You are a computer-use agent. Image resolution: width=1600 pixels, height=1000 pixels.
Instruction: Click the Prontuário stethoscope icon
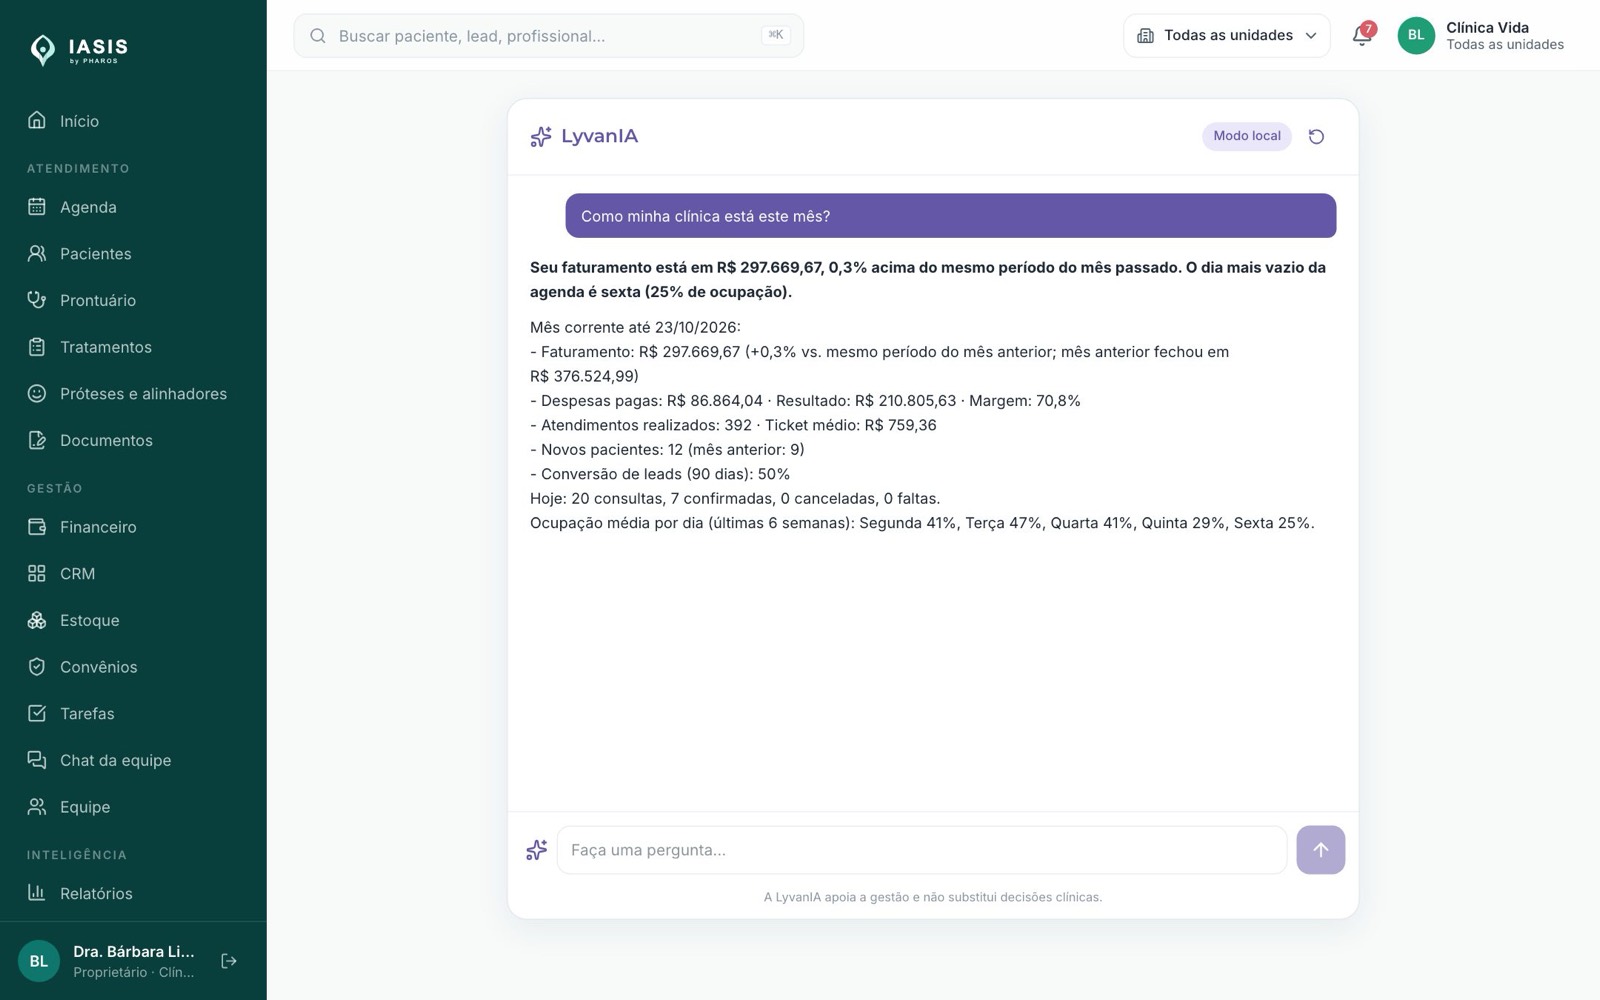click(x=37, y=300)
